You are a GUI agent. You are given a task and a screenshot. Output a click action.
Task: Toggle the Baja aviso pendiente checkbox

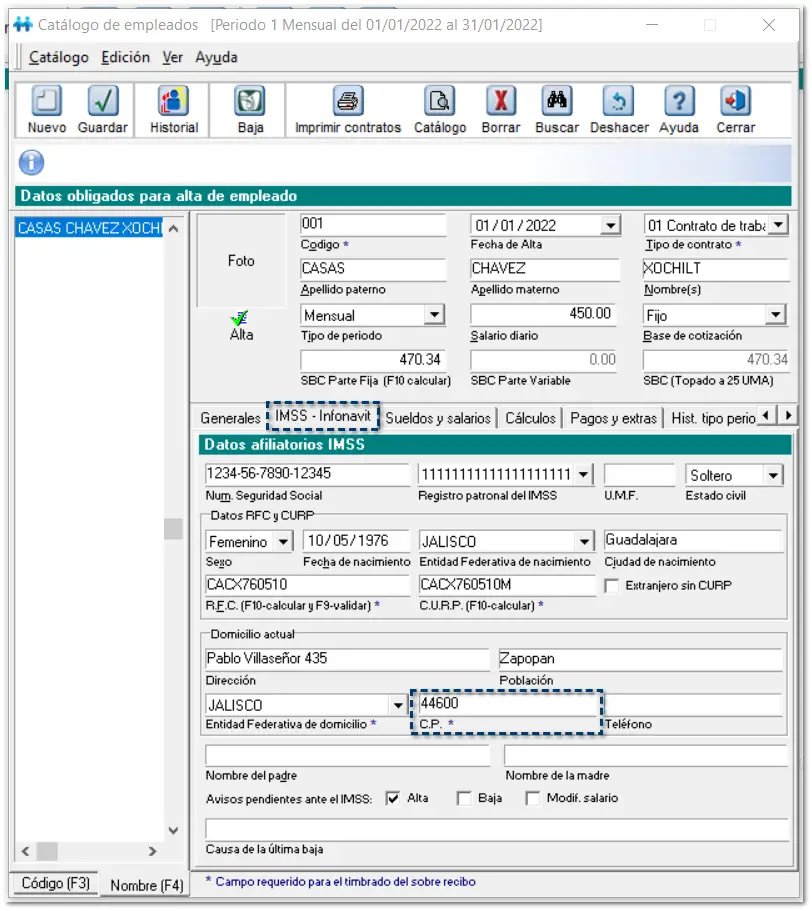click(x=464, y=798)
